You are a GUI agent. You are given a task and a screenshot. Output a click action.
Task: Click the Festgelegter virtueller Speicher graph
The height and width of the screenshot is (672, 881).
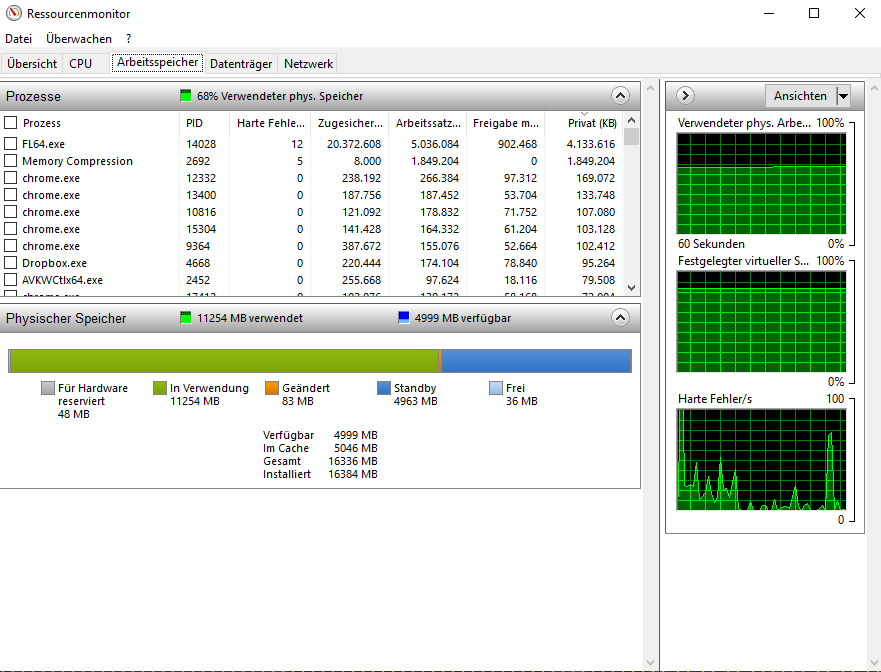[x=761, y=322]
